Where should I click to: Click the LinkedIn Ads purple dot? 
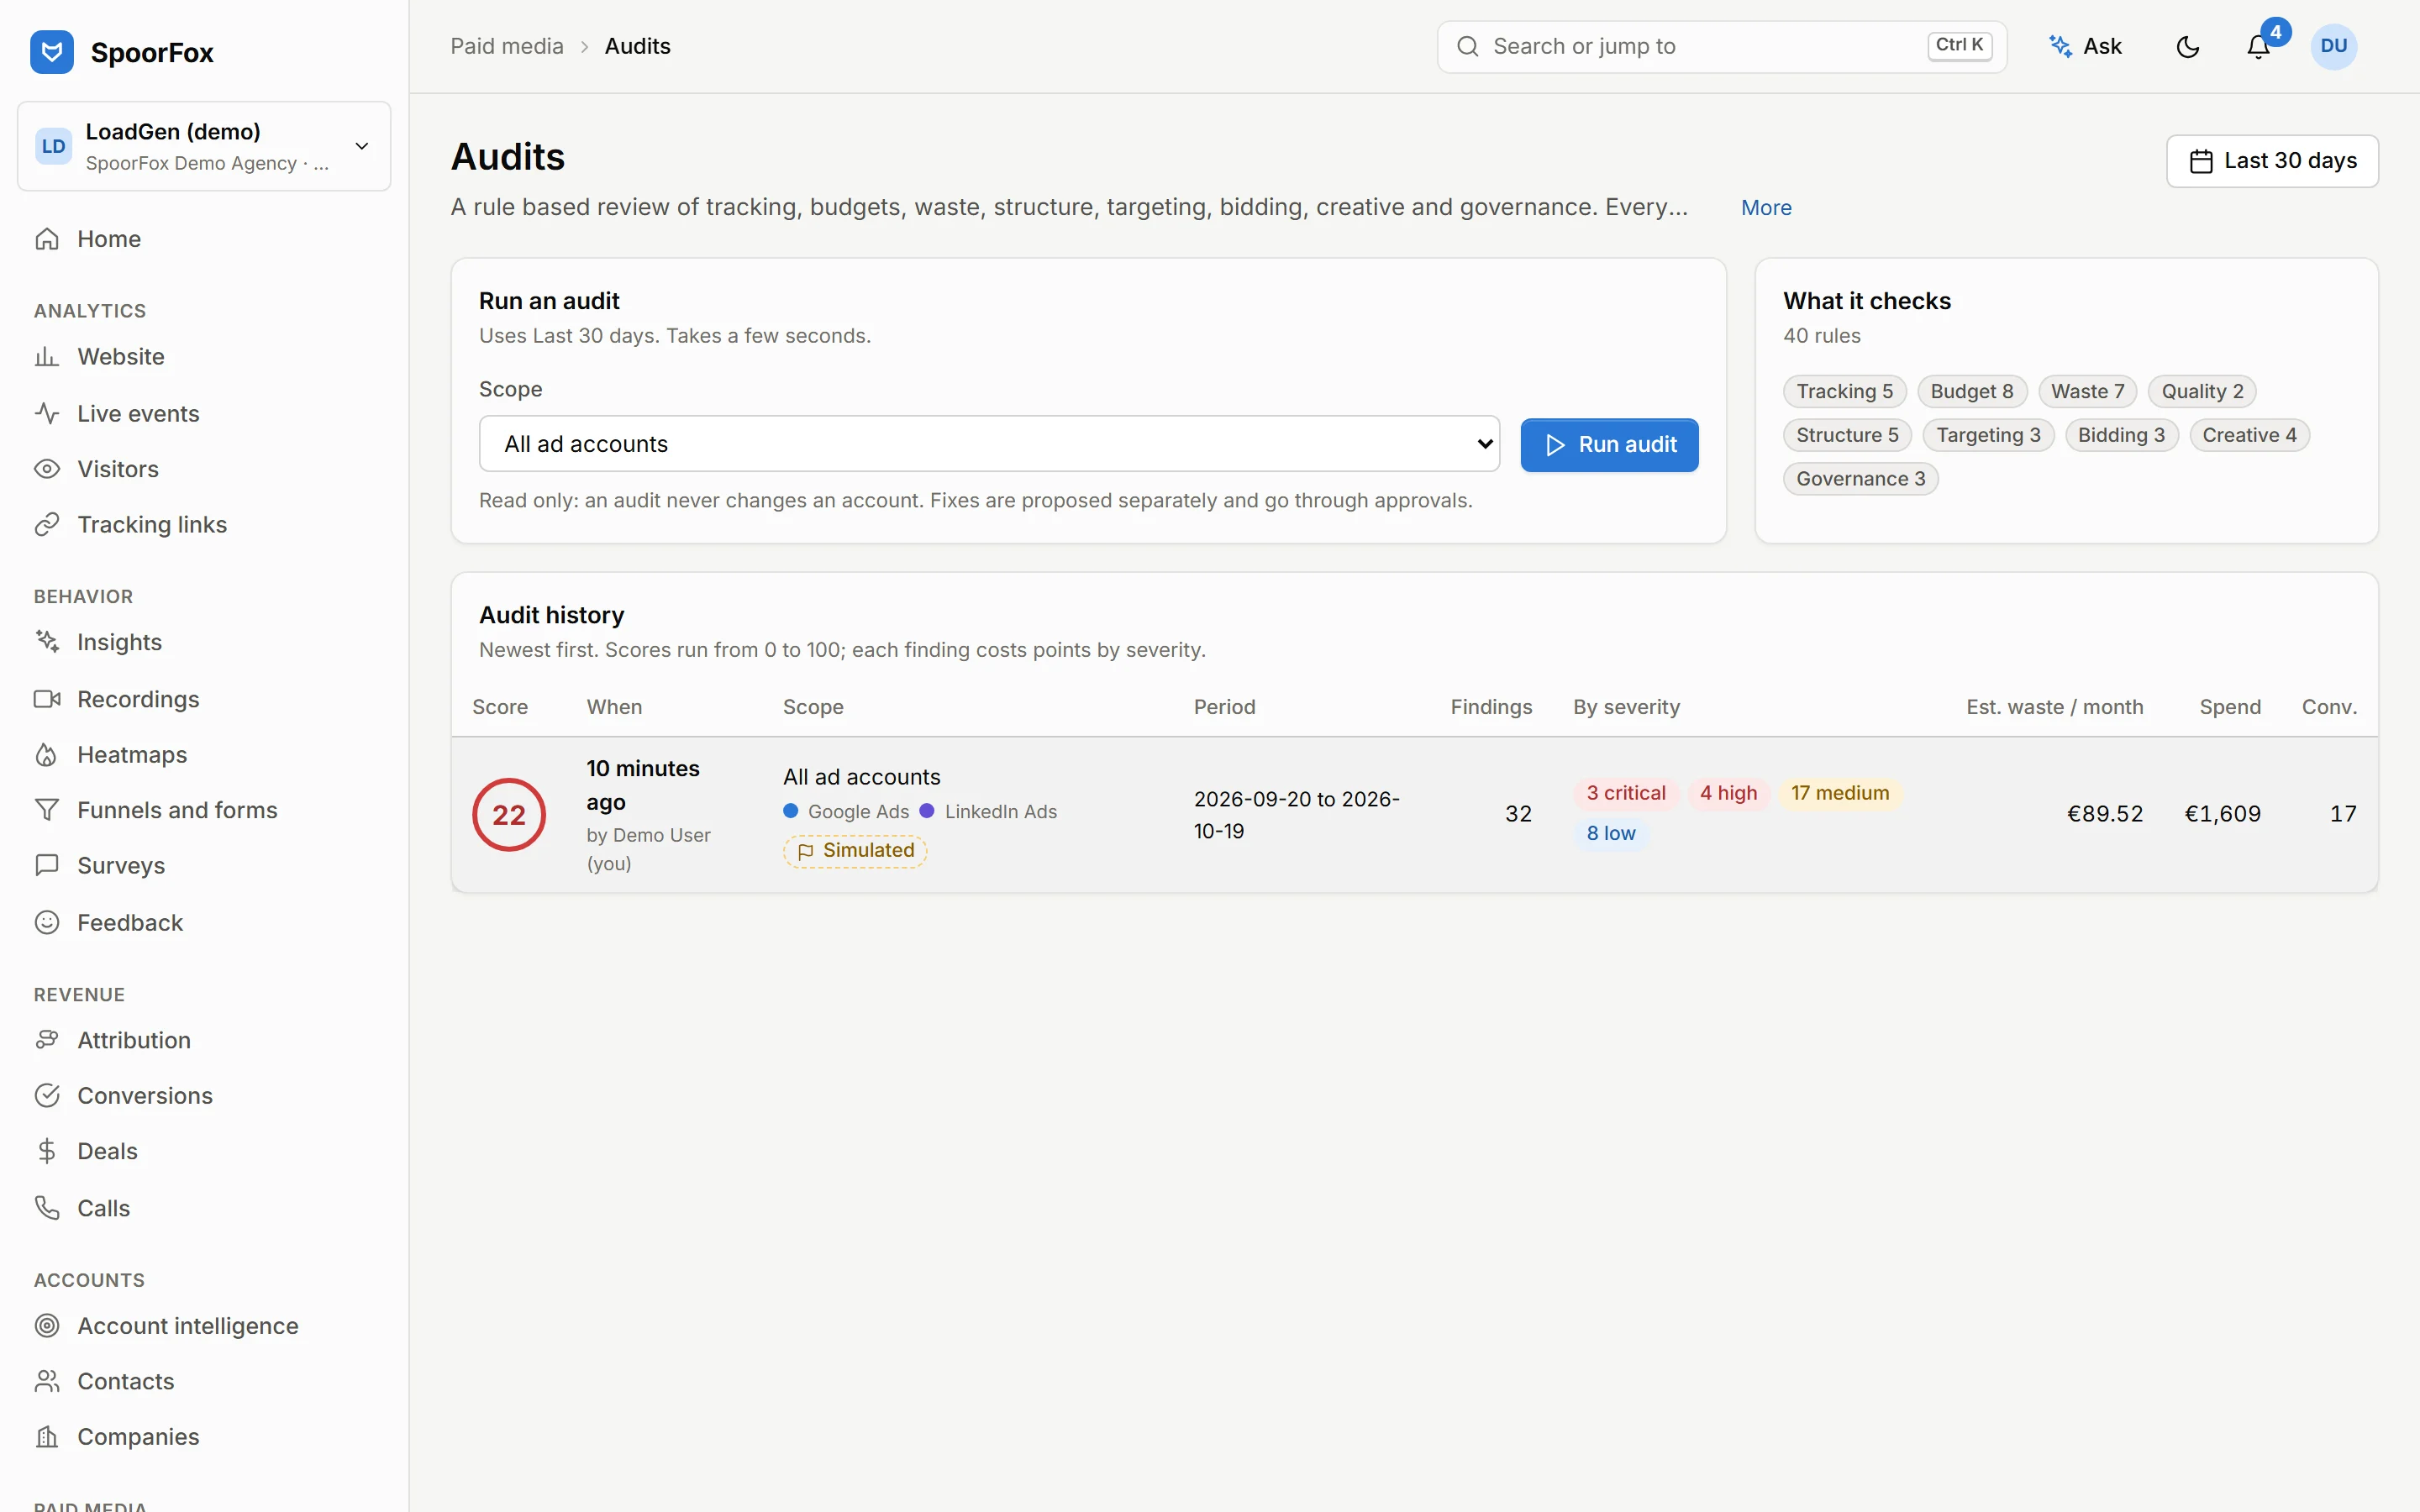927,811
